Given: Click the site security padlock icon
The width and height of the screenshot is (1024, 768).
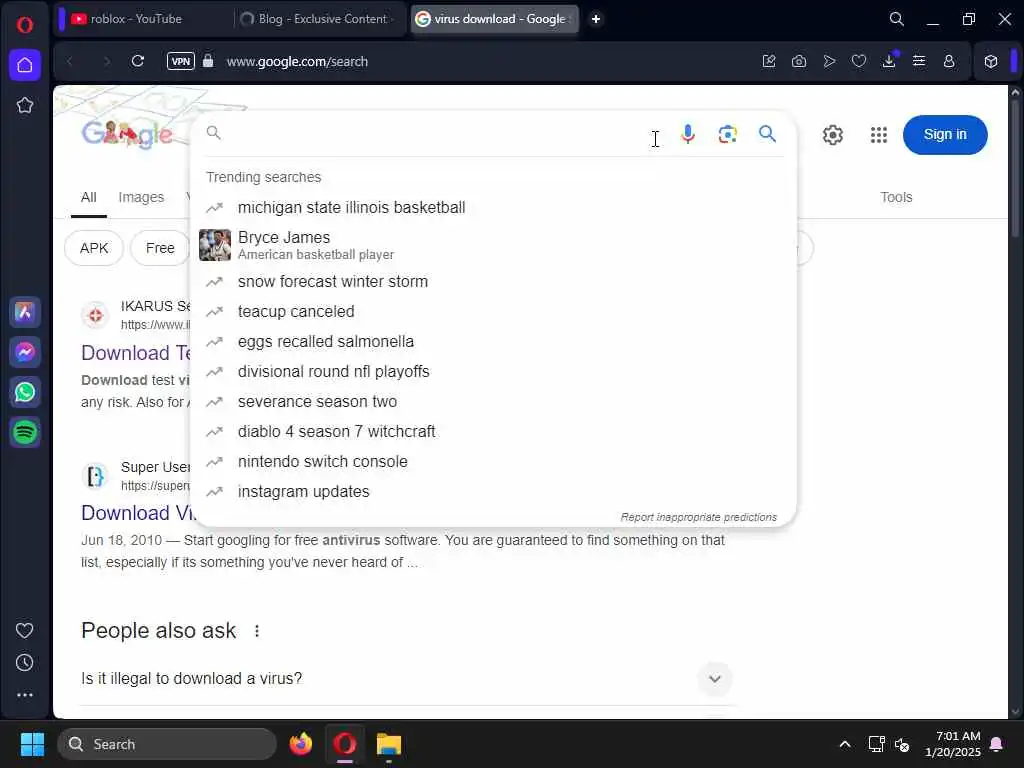Looking at the screenshot, I should click(x=208, y=61).
